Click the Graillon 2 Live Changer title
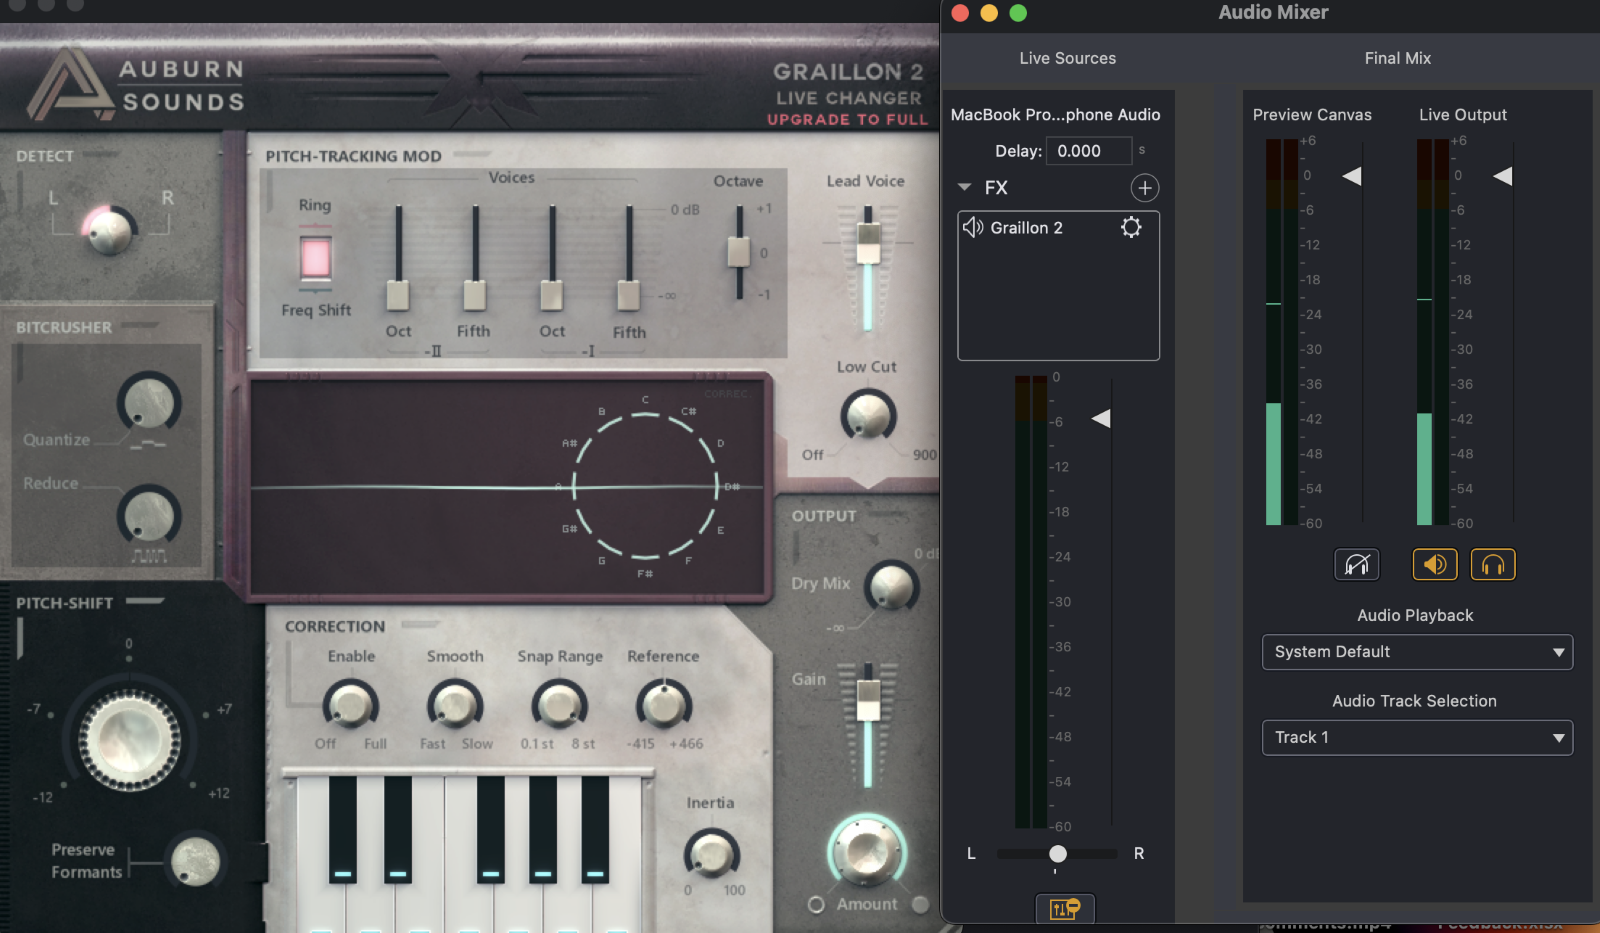 848,84
